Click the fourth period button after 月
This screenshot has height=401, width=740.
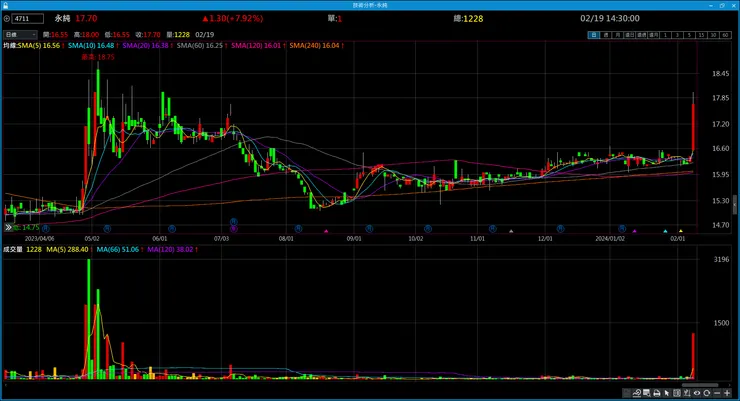click(x=630, y=35)
